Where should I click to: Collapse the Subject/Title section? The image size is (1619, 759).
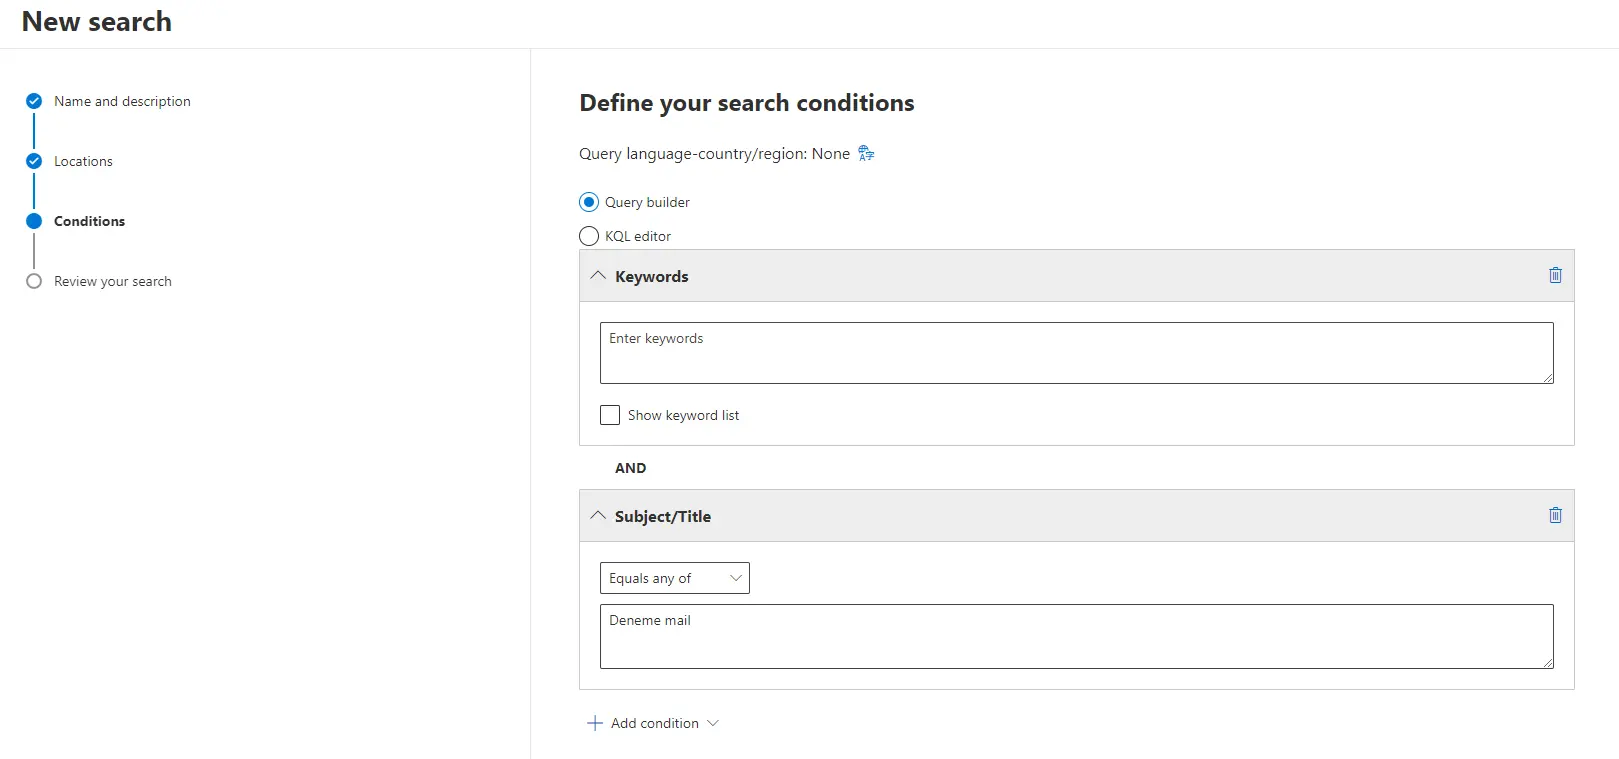point(598,515)
